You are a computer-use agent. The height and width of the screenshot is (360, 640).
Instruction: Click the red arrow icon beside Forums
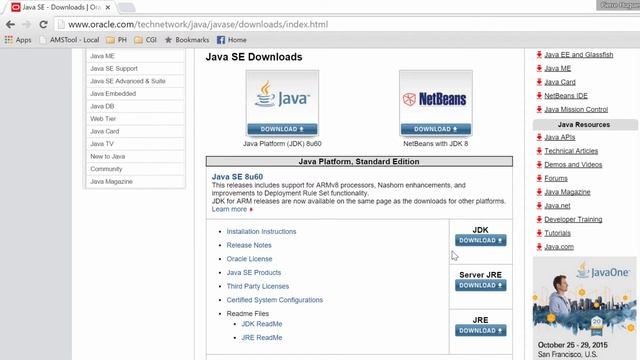pyautogui.click(x=539, y=178)
